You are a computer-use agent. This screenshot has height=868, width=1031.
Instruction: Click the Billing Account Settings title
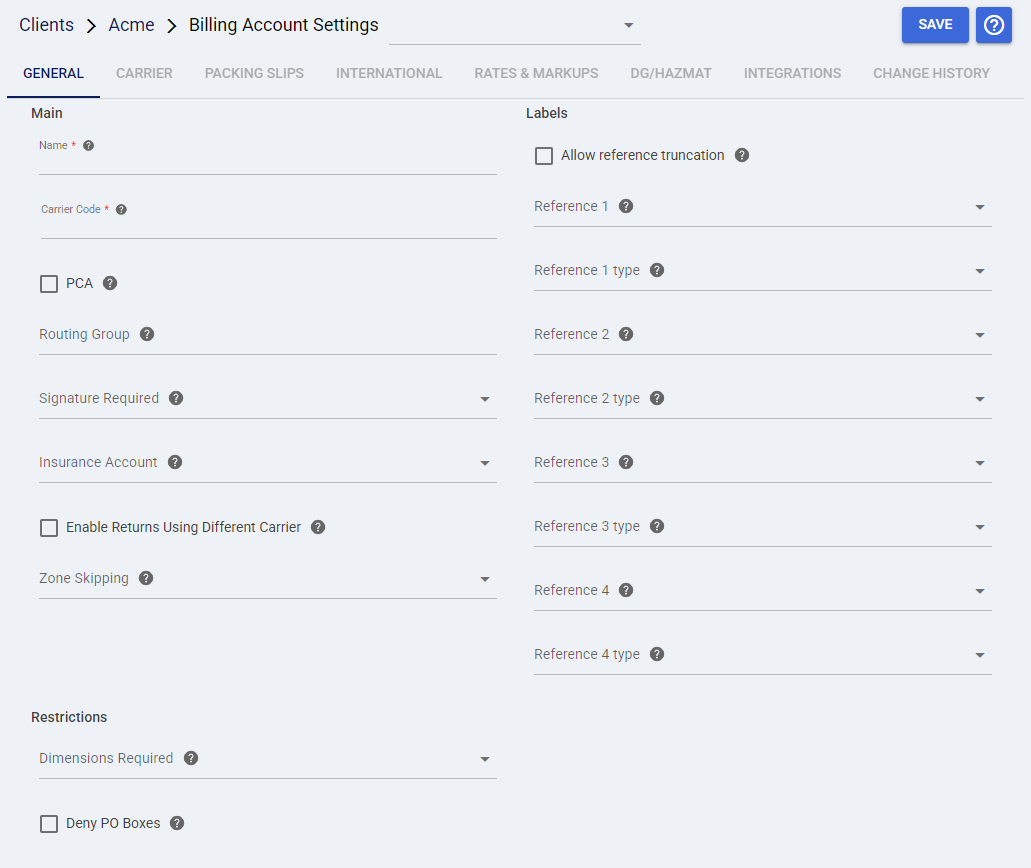pyautogui.click(x=283, y=25)
